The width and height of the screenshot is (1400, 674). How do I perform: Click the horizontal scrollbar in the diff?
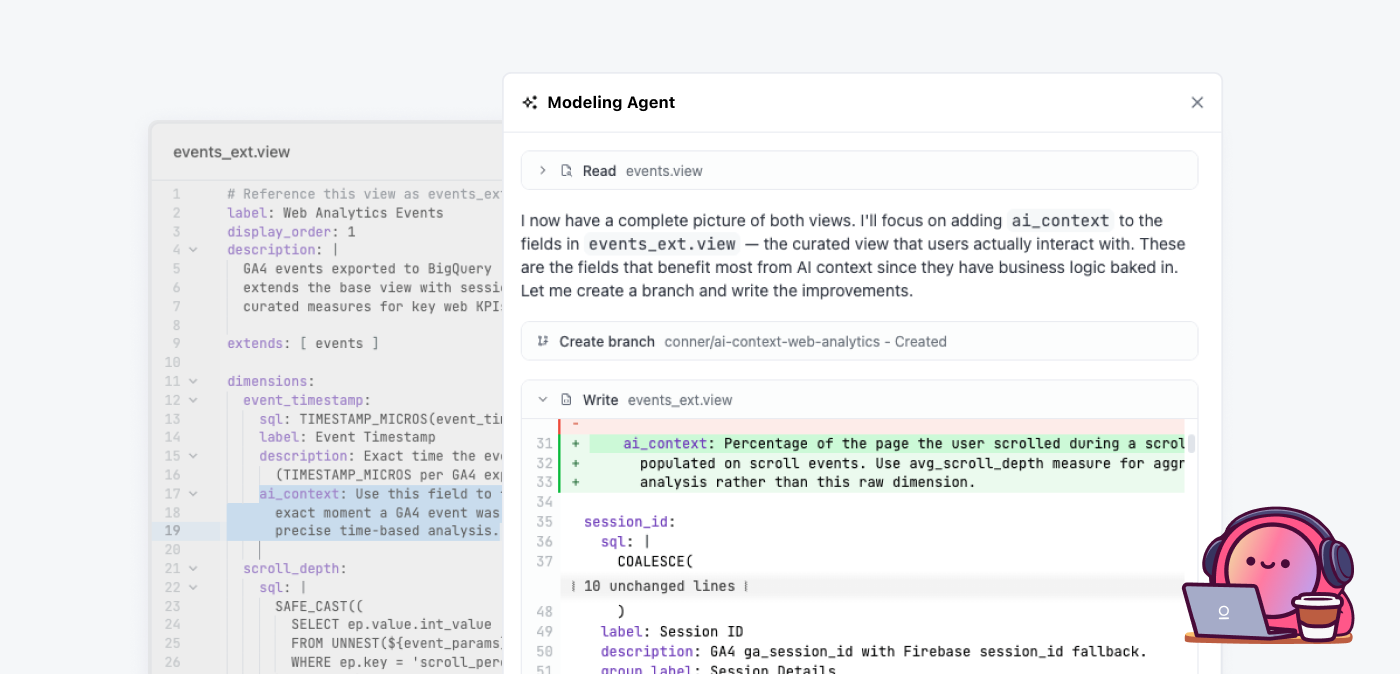[1191, 443]
